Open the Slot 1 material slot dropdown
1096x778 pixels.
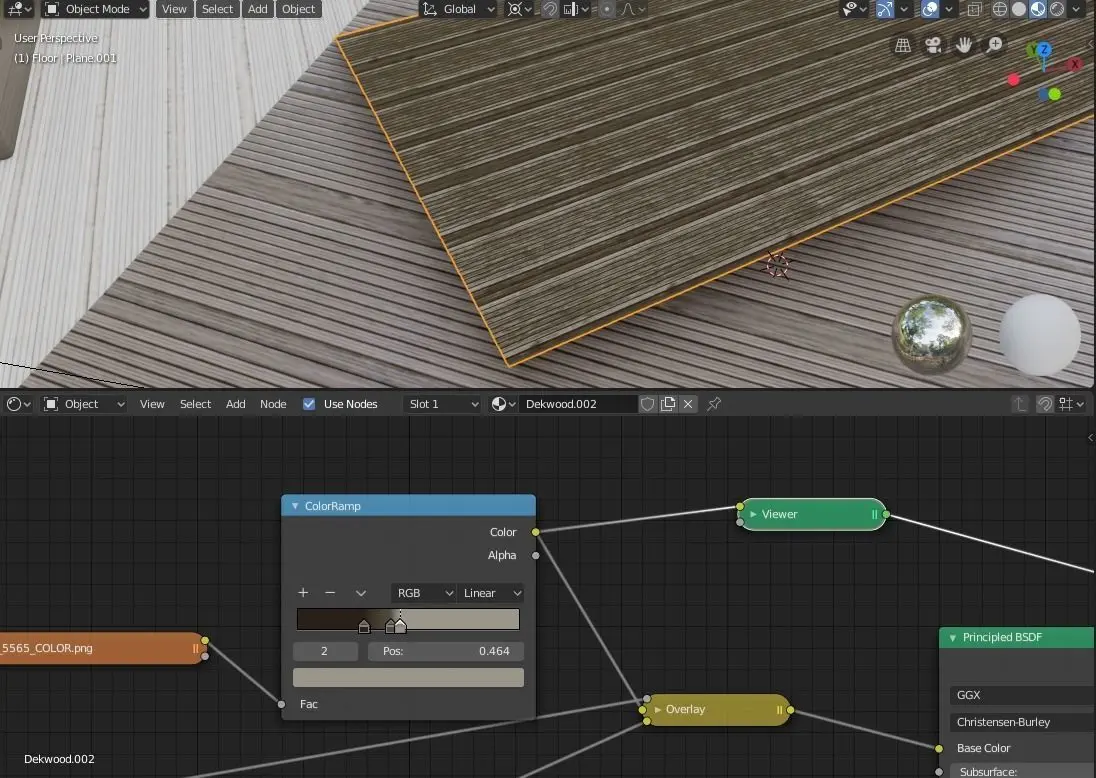pos(443,404)
